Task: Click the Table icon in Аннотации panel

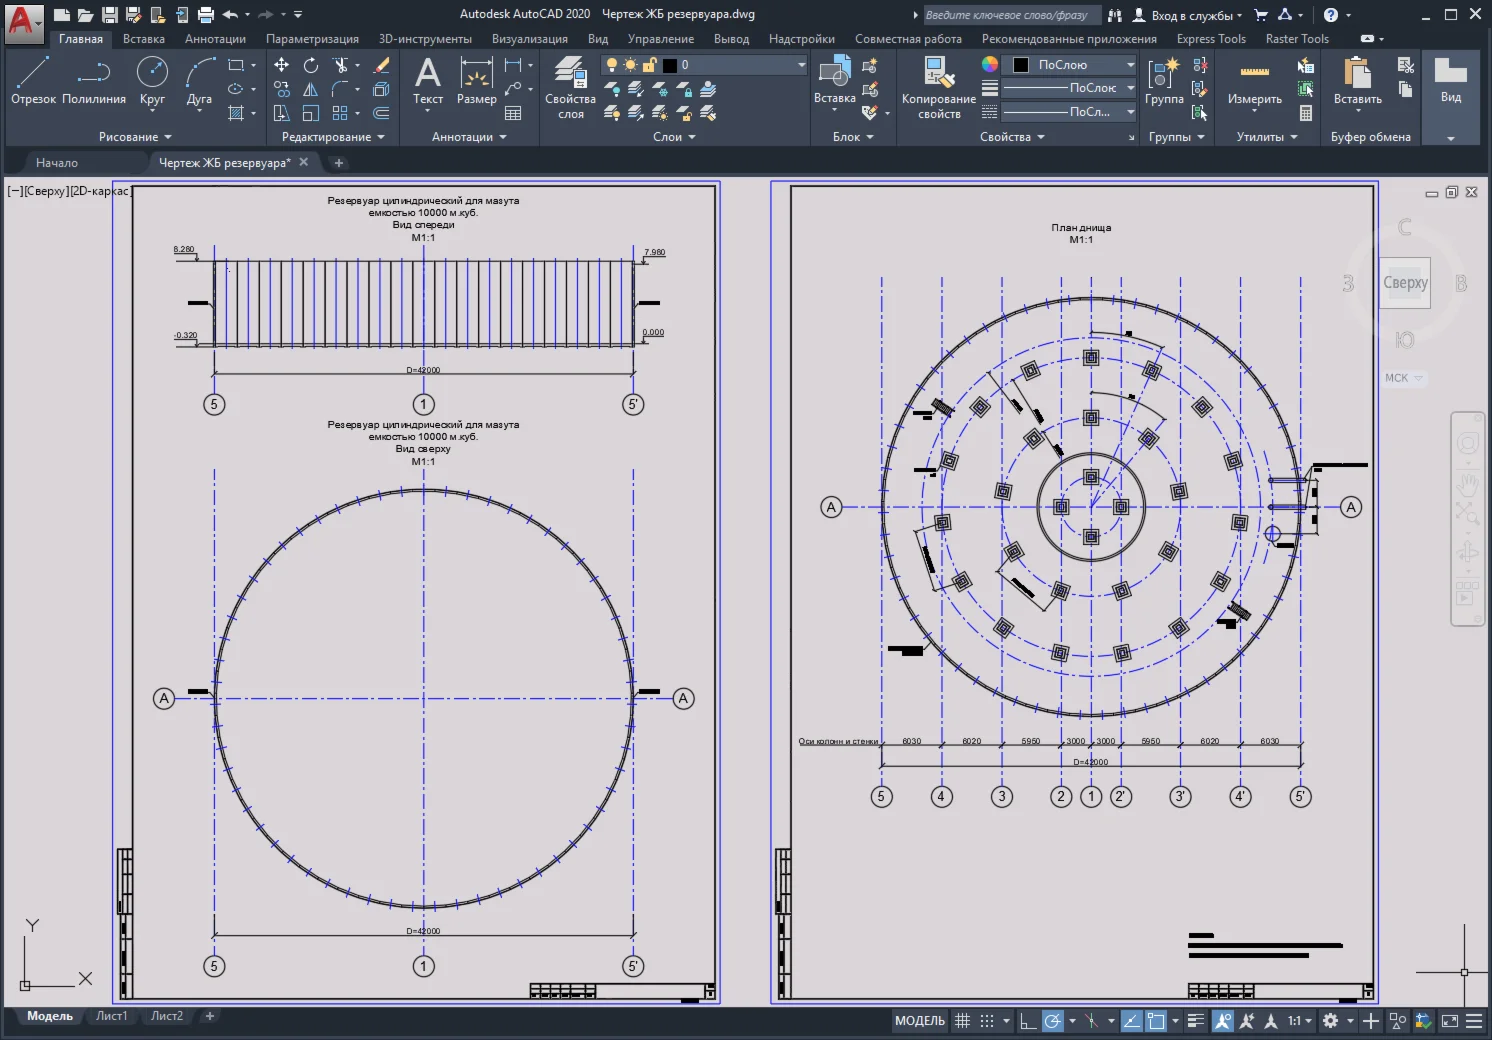Action: [x=513, y=113]
